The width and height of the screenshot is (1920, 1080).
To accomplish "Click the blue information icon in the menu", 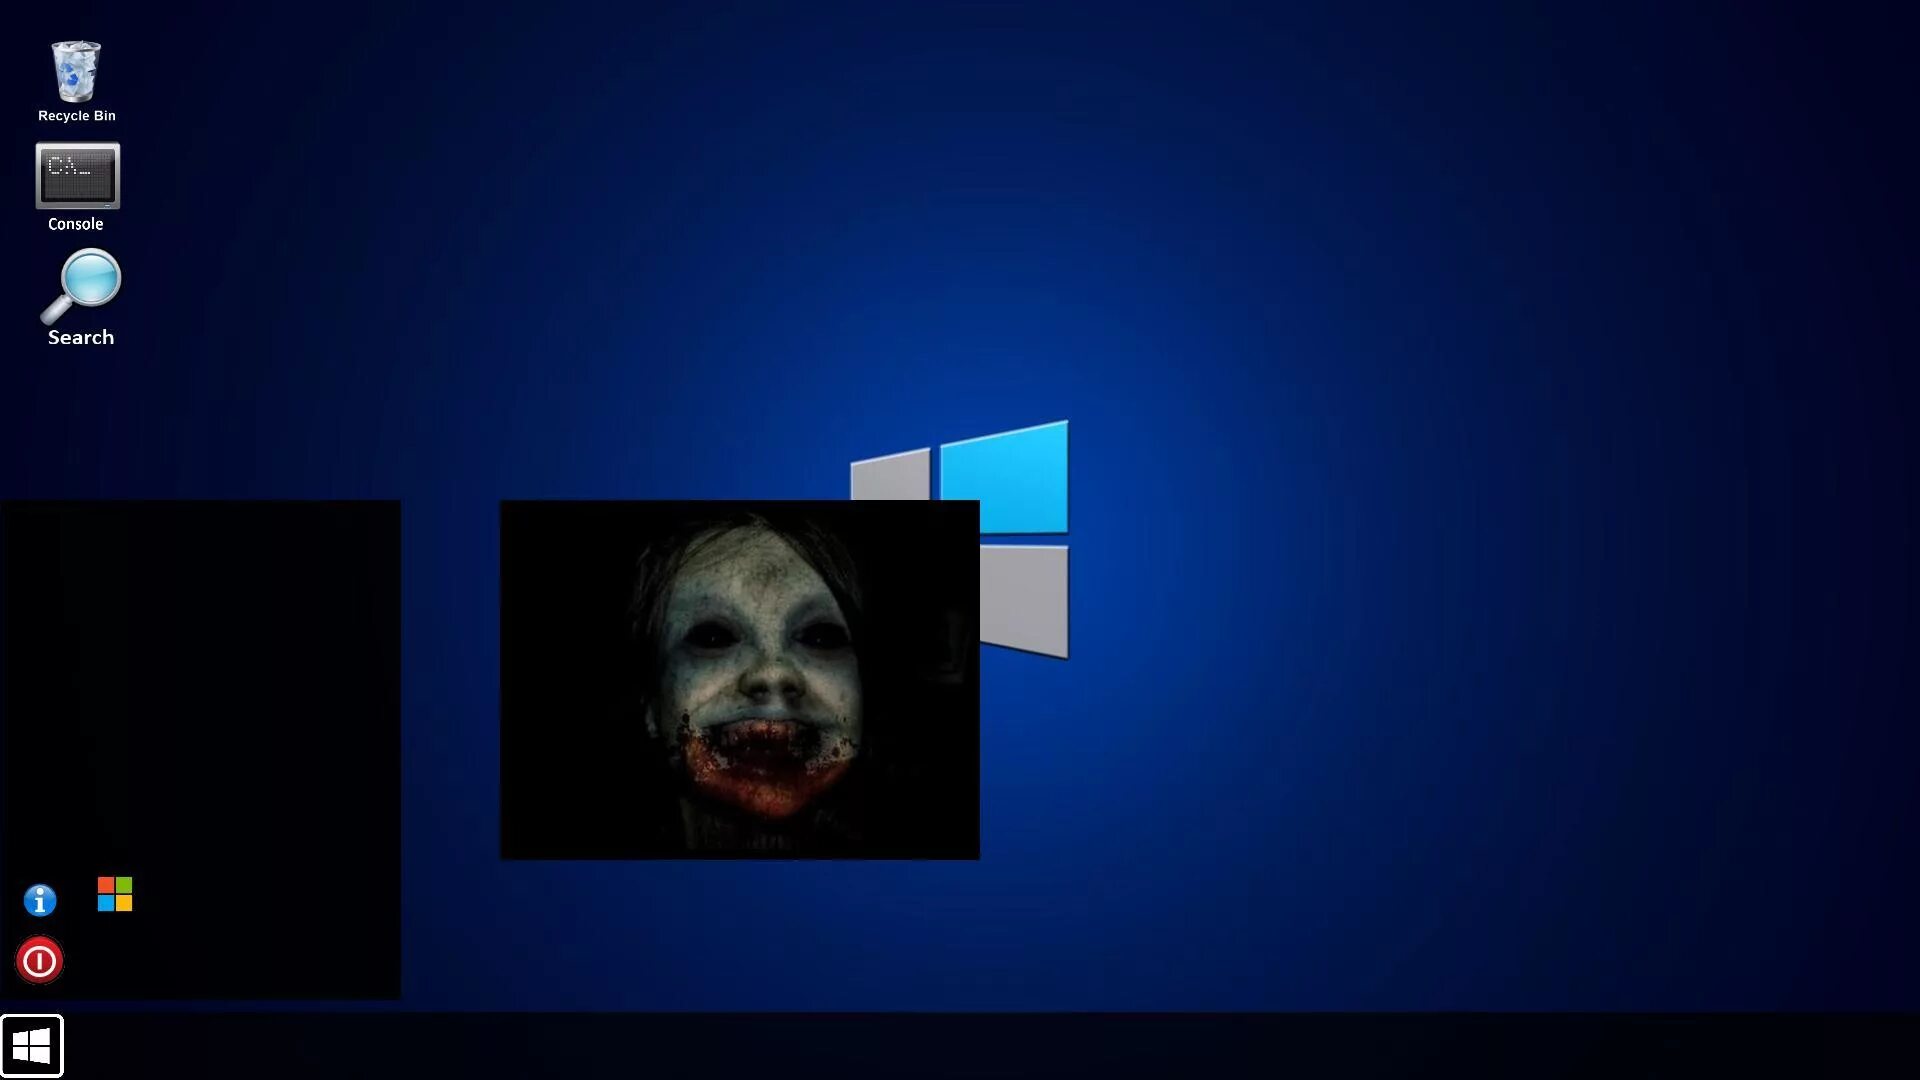I will coord(39,899).
